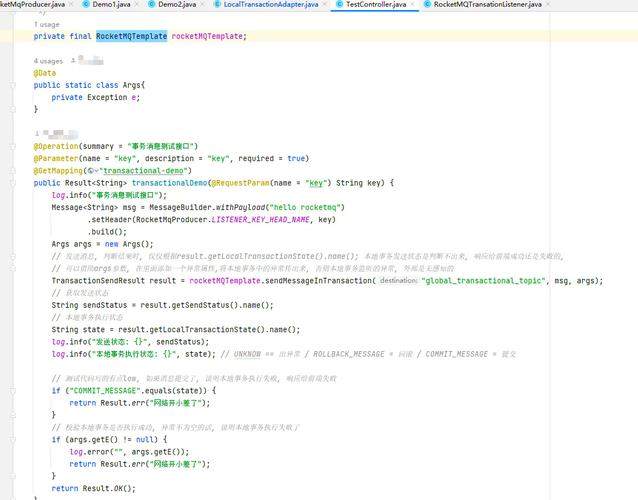Close the Demo2.java tab
Viewport: 638px width, 500px height.
(x=203, y=4)
